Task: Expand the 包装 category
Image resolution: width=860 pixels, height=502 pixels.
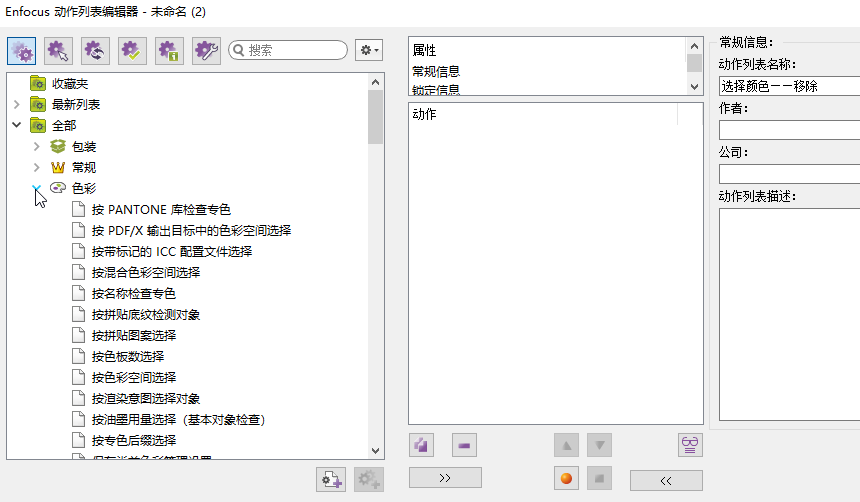Action: pos(37,146)
